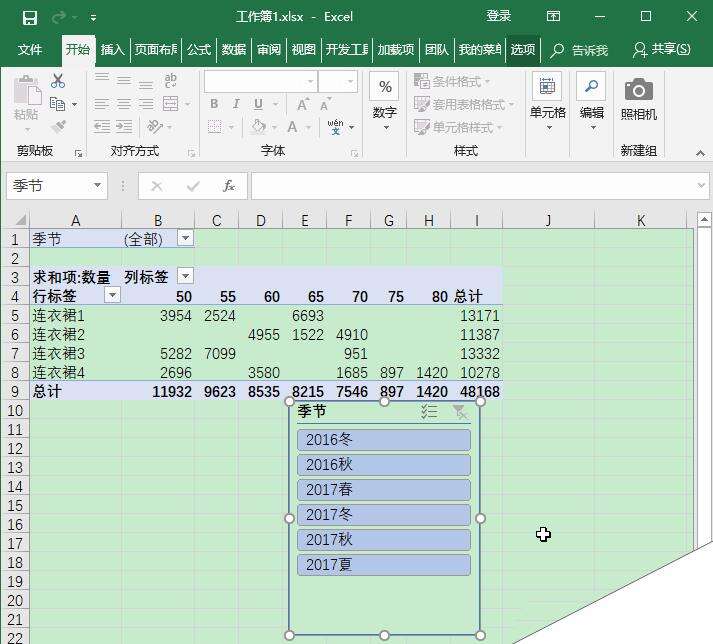Switch to the 插入 ribbon tab

click(x=113, y=50)
